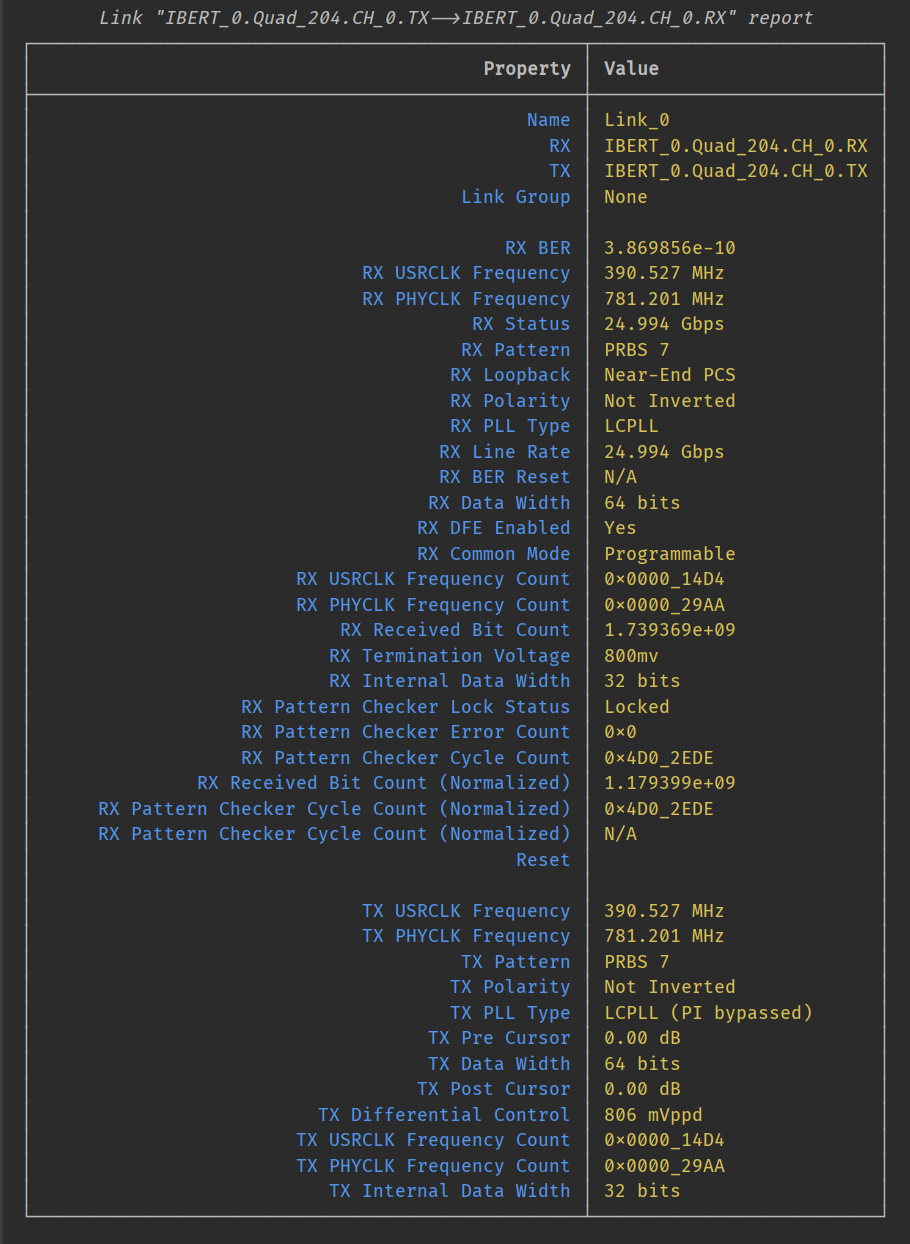Click the "TX Post Cursor" property label
Viewport: 910px width, 1244px height.
[493, 1089]
